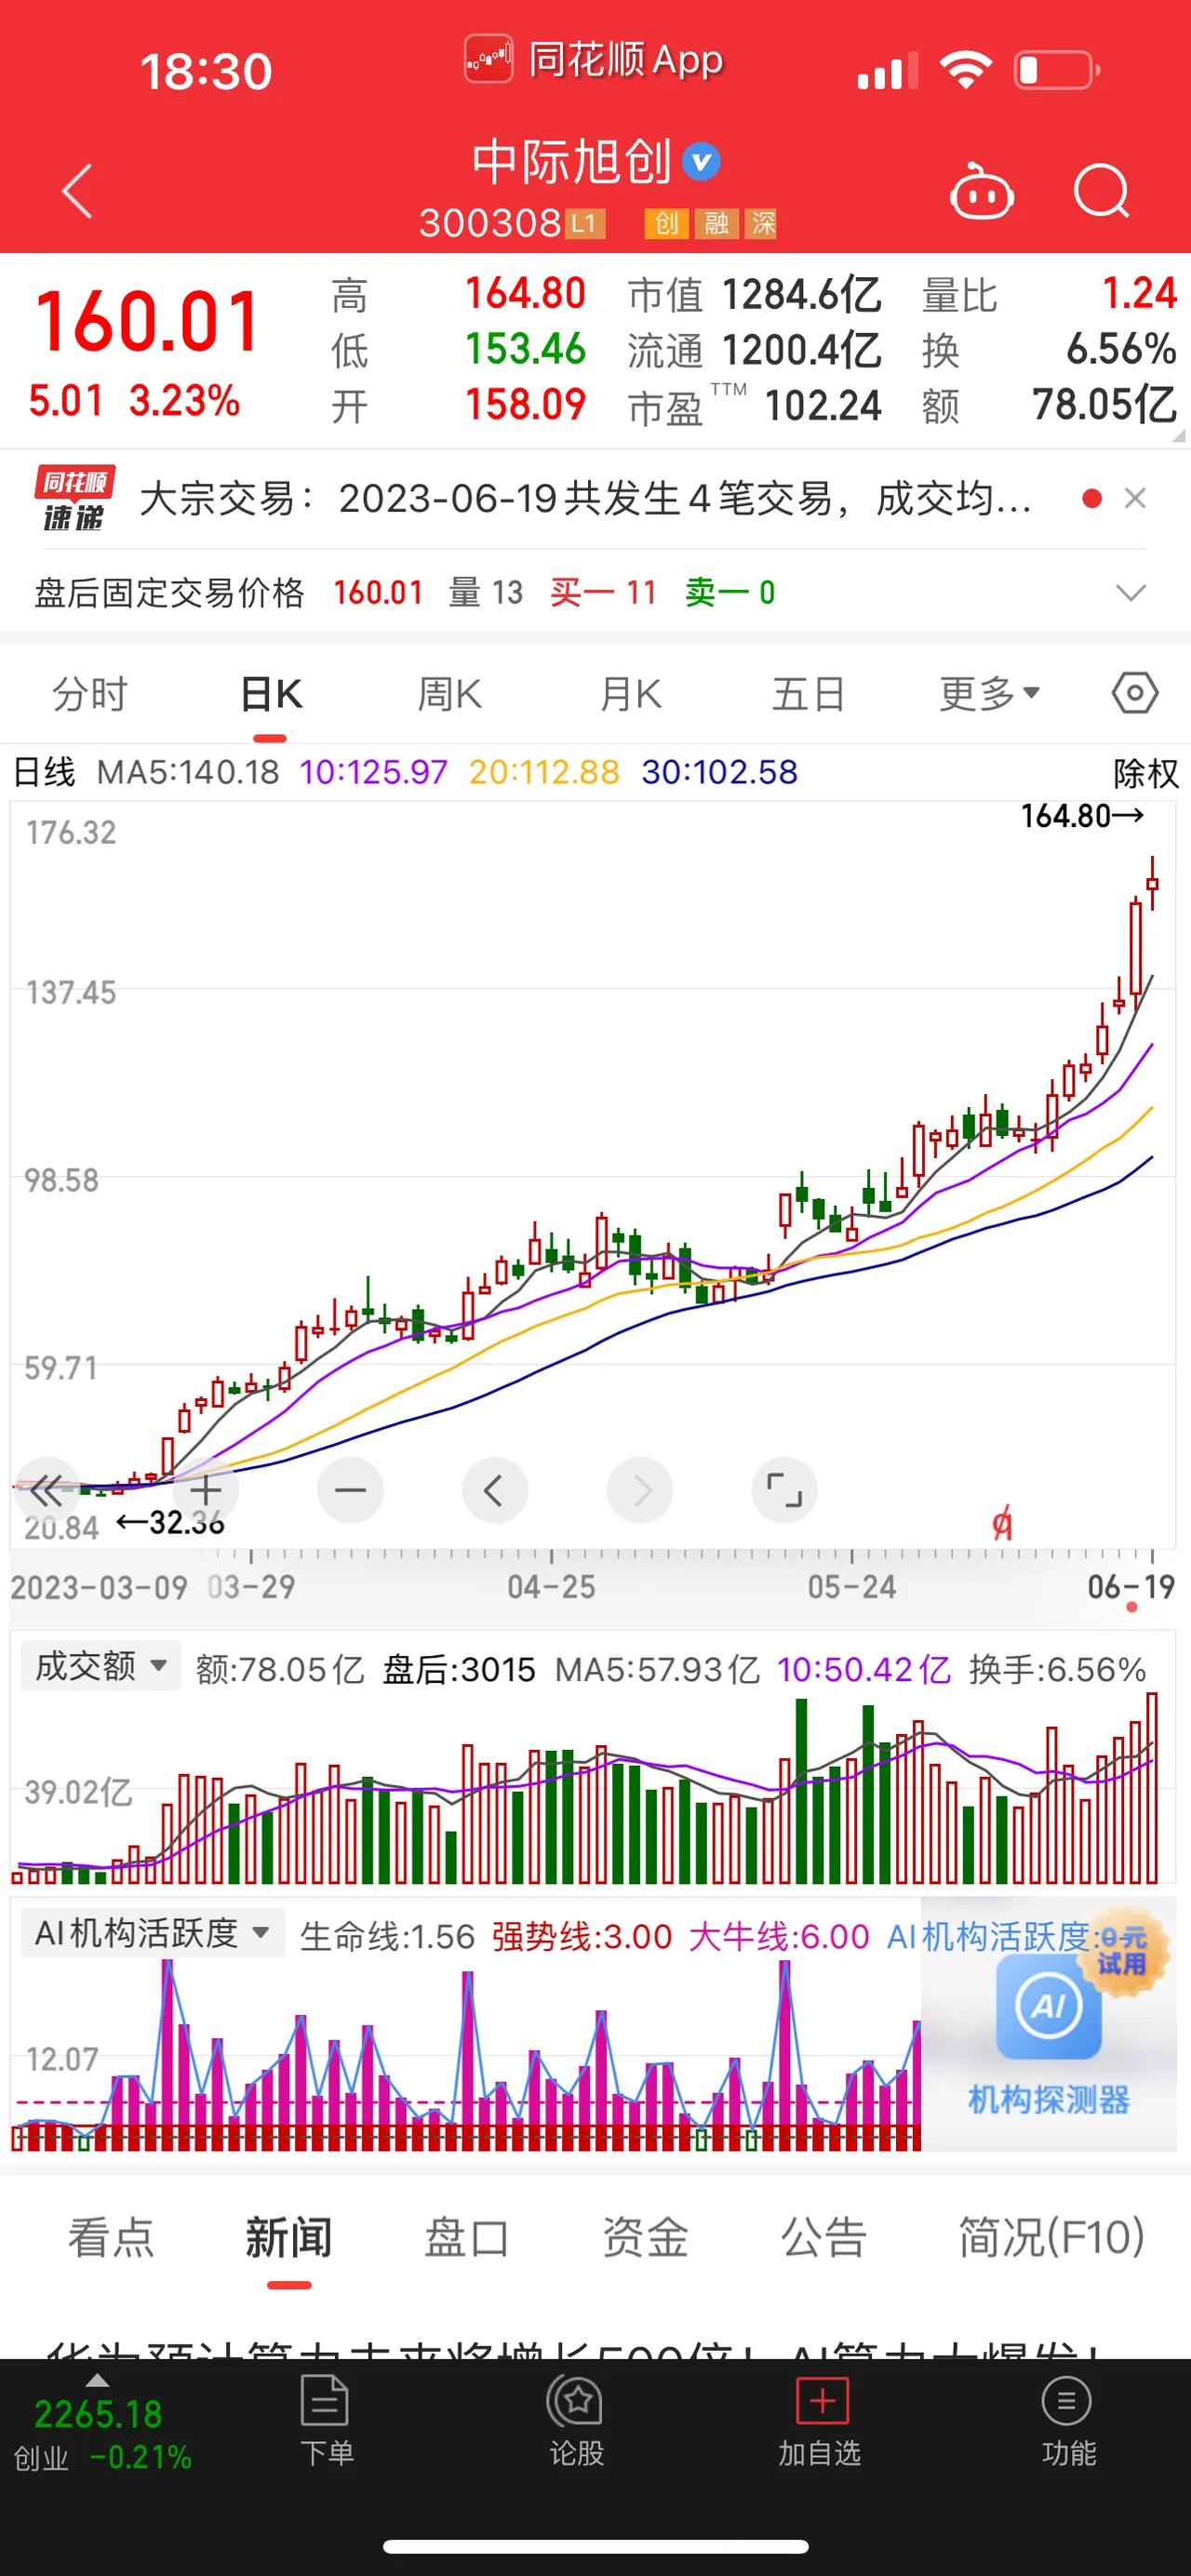Switch to 五日 chart tab
This screenshot has height=2576, width=1191.
[x=808, y=694]
